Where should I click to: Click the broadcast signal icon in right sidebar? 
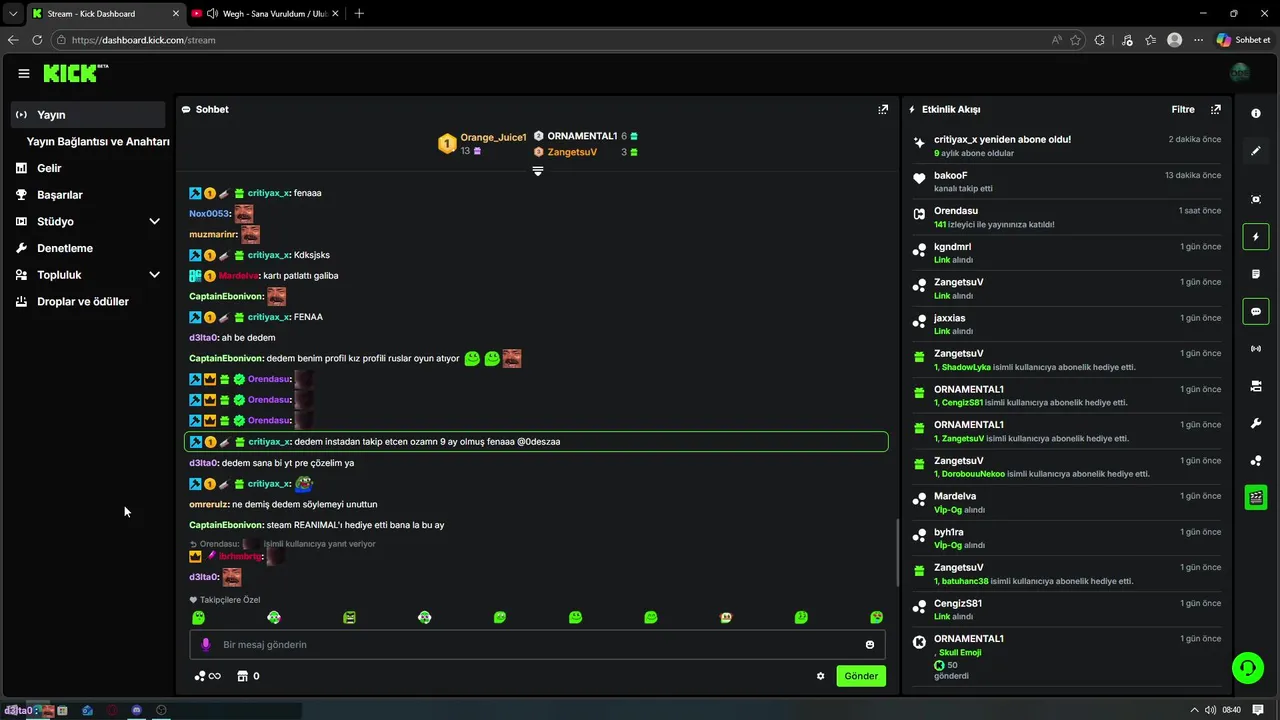coord(1256,349)
